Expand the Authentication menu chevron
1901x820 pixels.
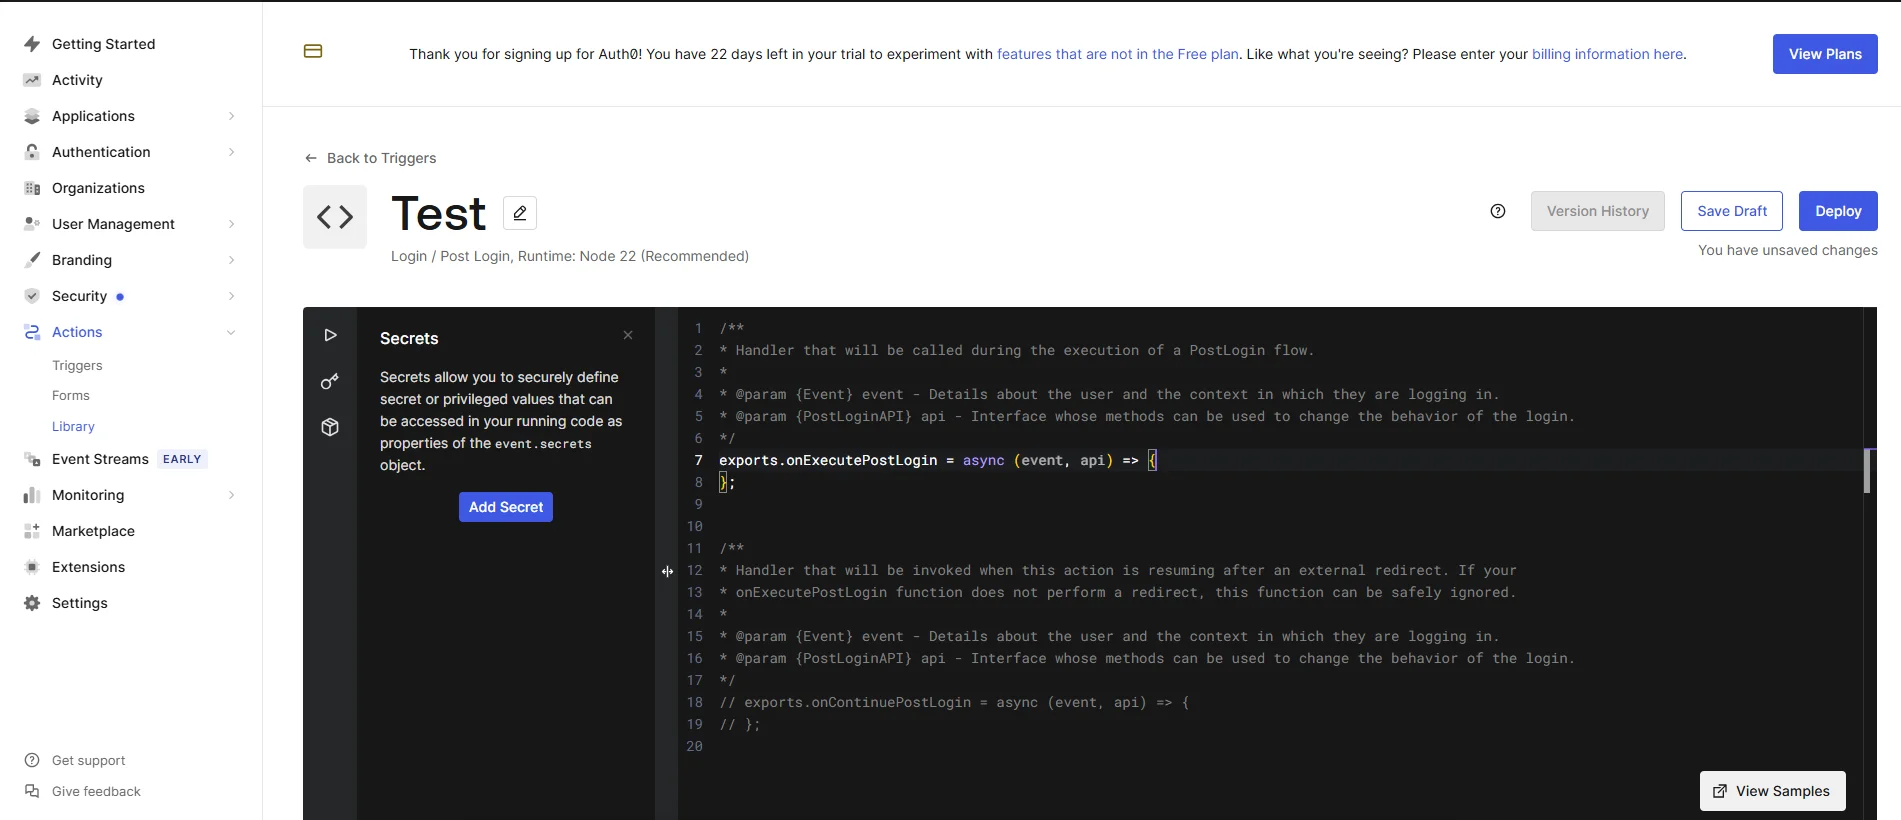pos(231,152)
